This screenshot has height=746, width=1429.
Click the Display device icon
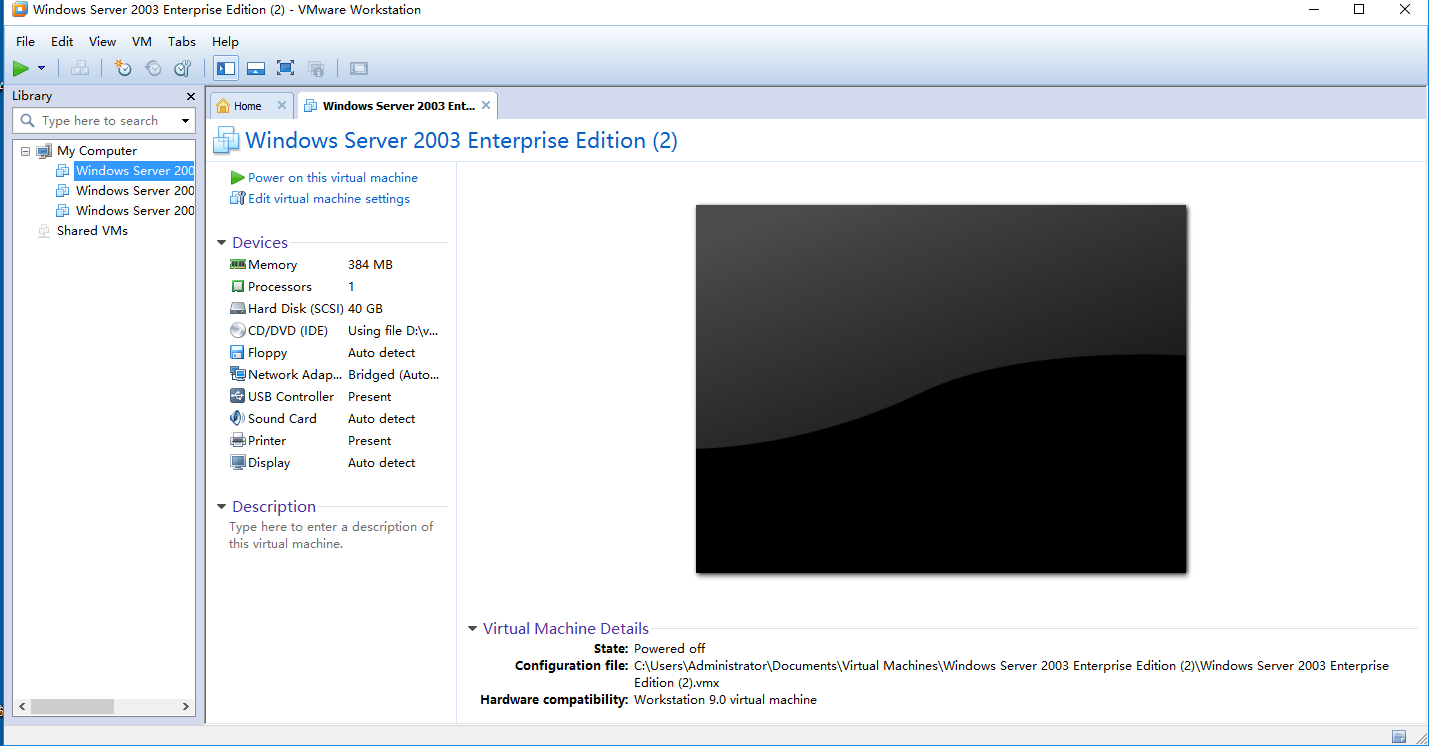pos(237,463)
